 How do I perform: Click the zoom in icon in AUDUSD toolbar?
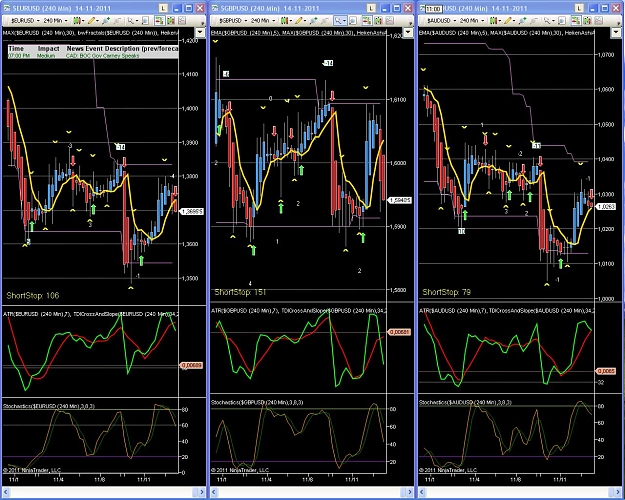tap(522, 20)
